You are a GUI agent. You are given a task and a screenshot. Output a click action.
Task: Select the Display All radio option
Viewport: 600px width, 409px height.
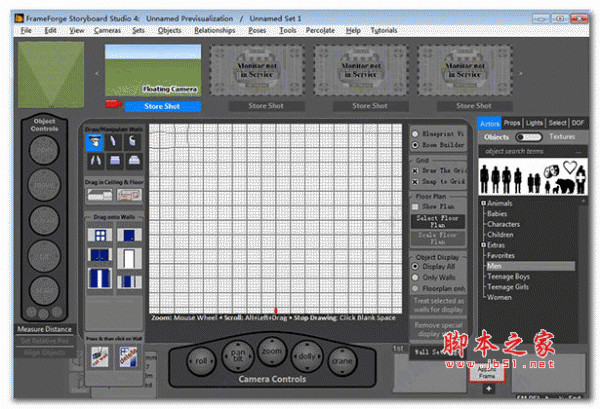[x=415, y=266]
